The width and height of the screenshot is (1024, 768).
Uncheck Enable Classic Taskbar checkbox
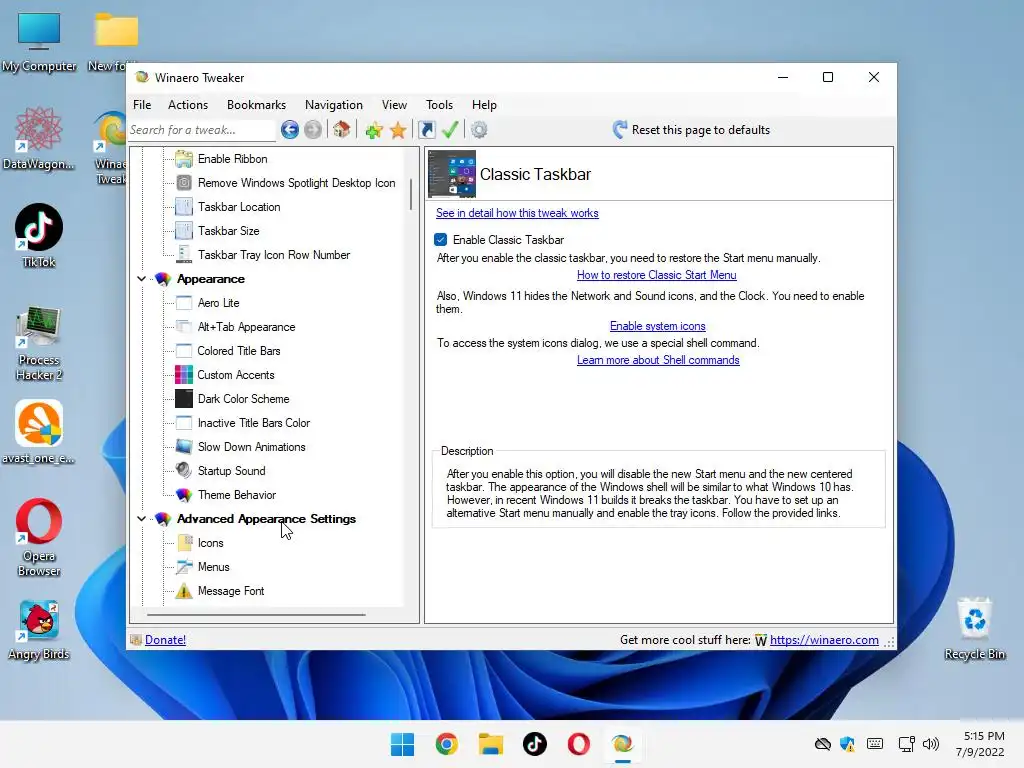441,240
